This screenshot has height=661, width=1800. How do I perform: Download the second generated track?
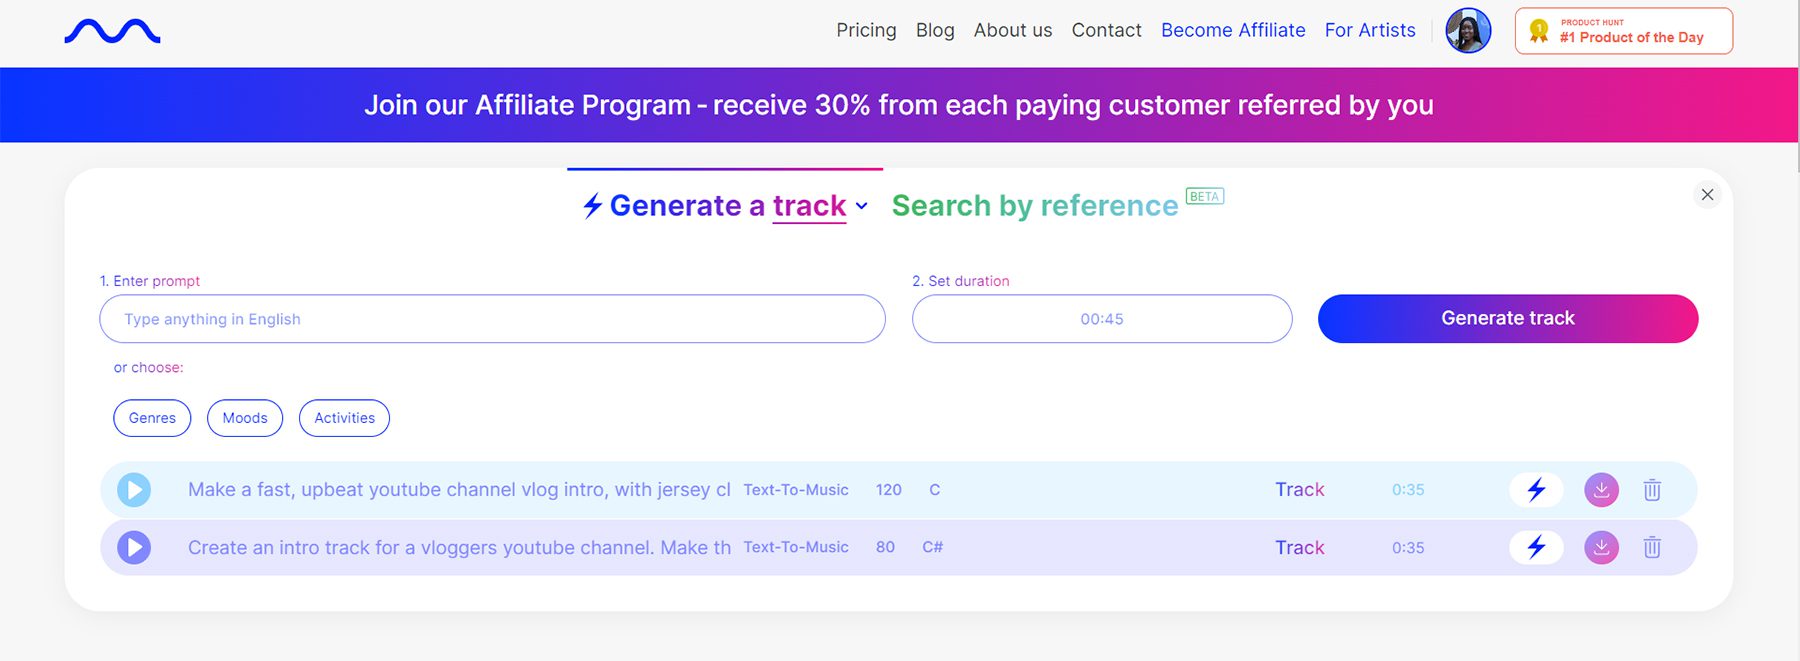1601,547
